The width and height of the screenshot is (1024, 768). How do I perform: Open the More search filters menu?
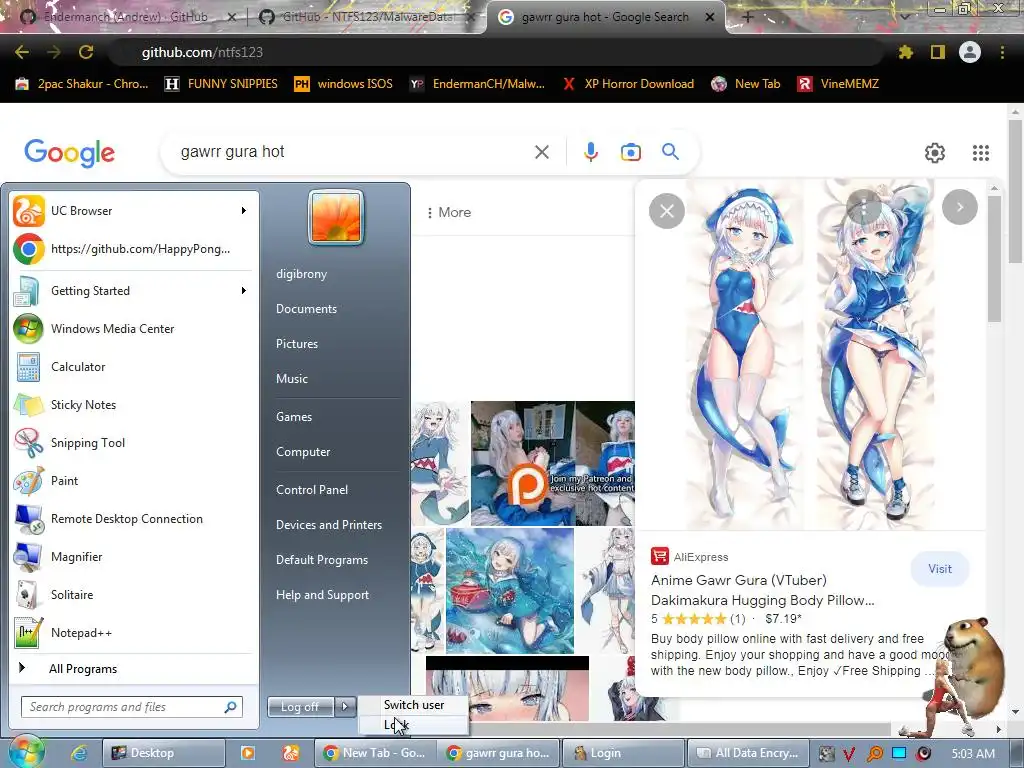click(x=449, y=212)
